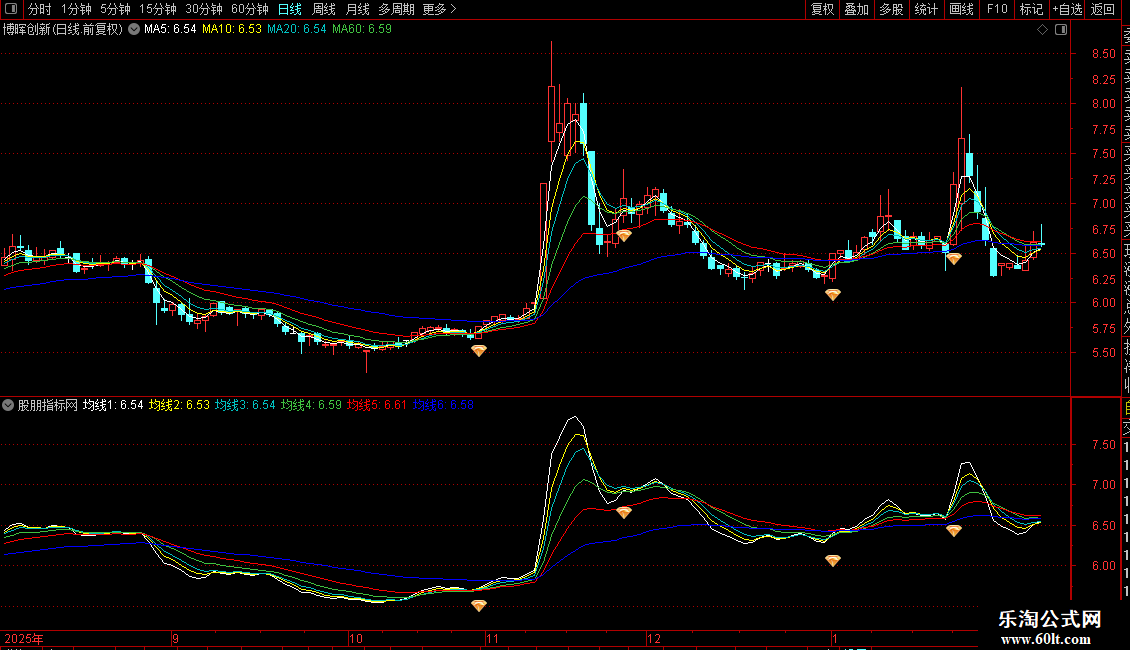Click the sub-chart signal marker on the red 均线5 line
This screenshot has width=1130, height=650.
pos(623,512)
